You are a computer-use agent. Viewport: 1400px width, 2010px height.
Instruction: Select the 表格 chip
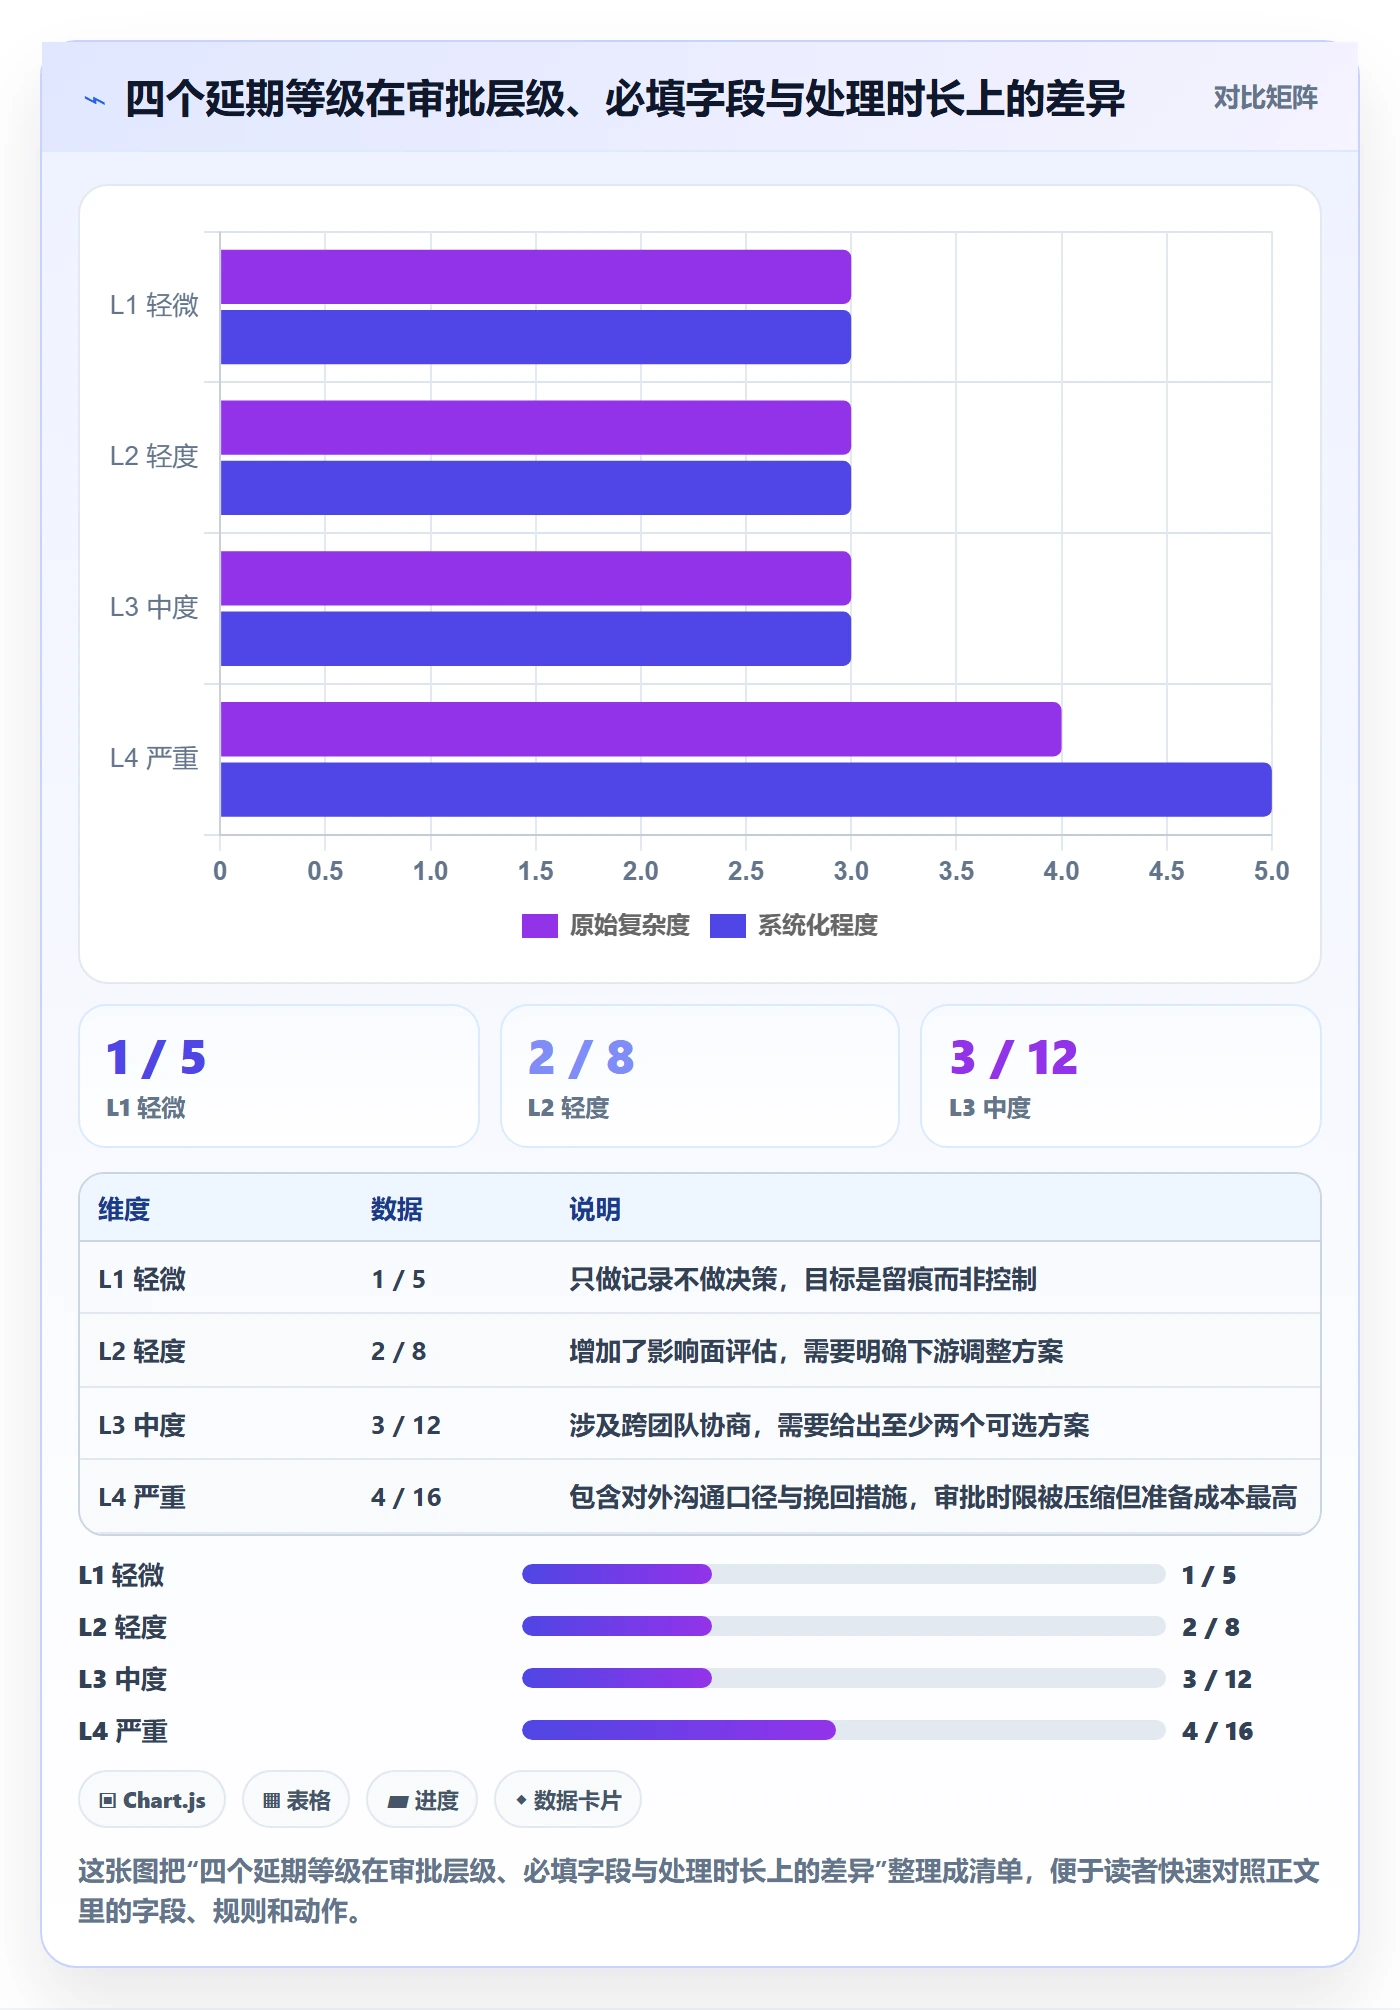[296, 1800]
